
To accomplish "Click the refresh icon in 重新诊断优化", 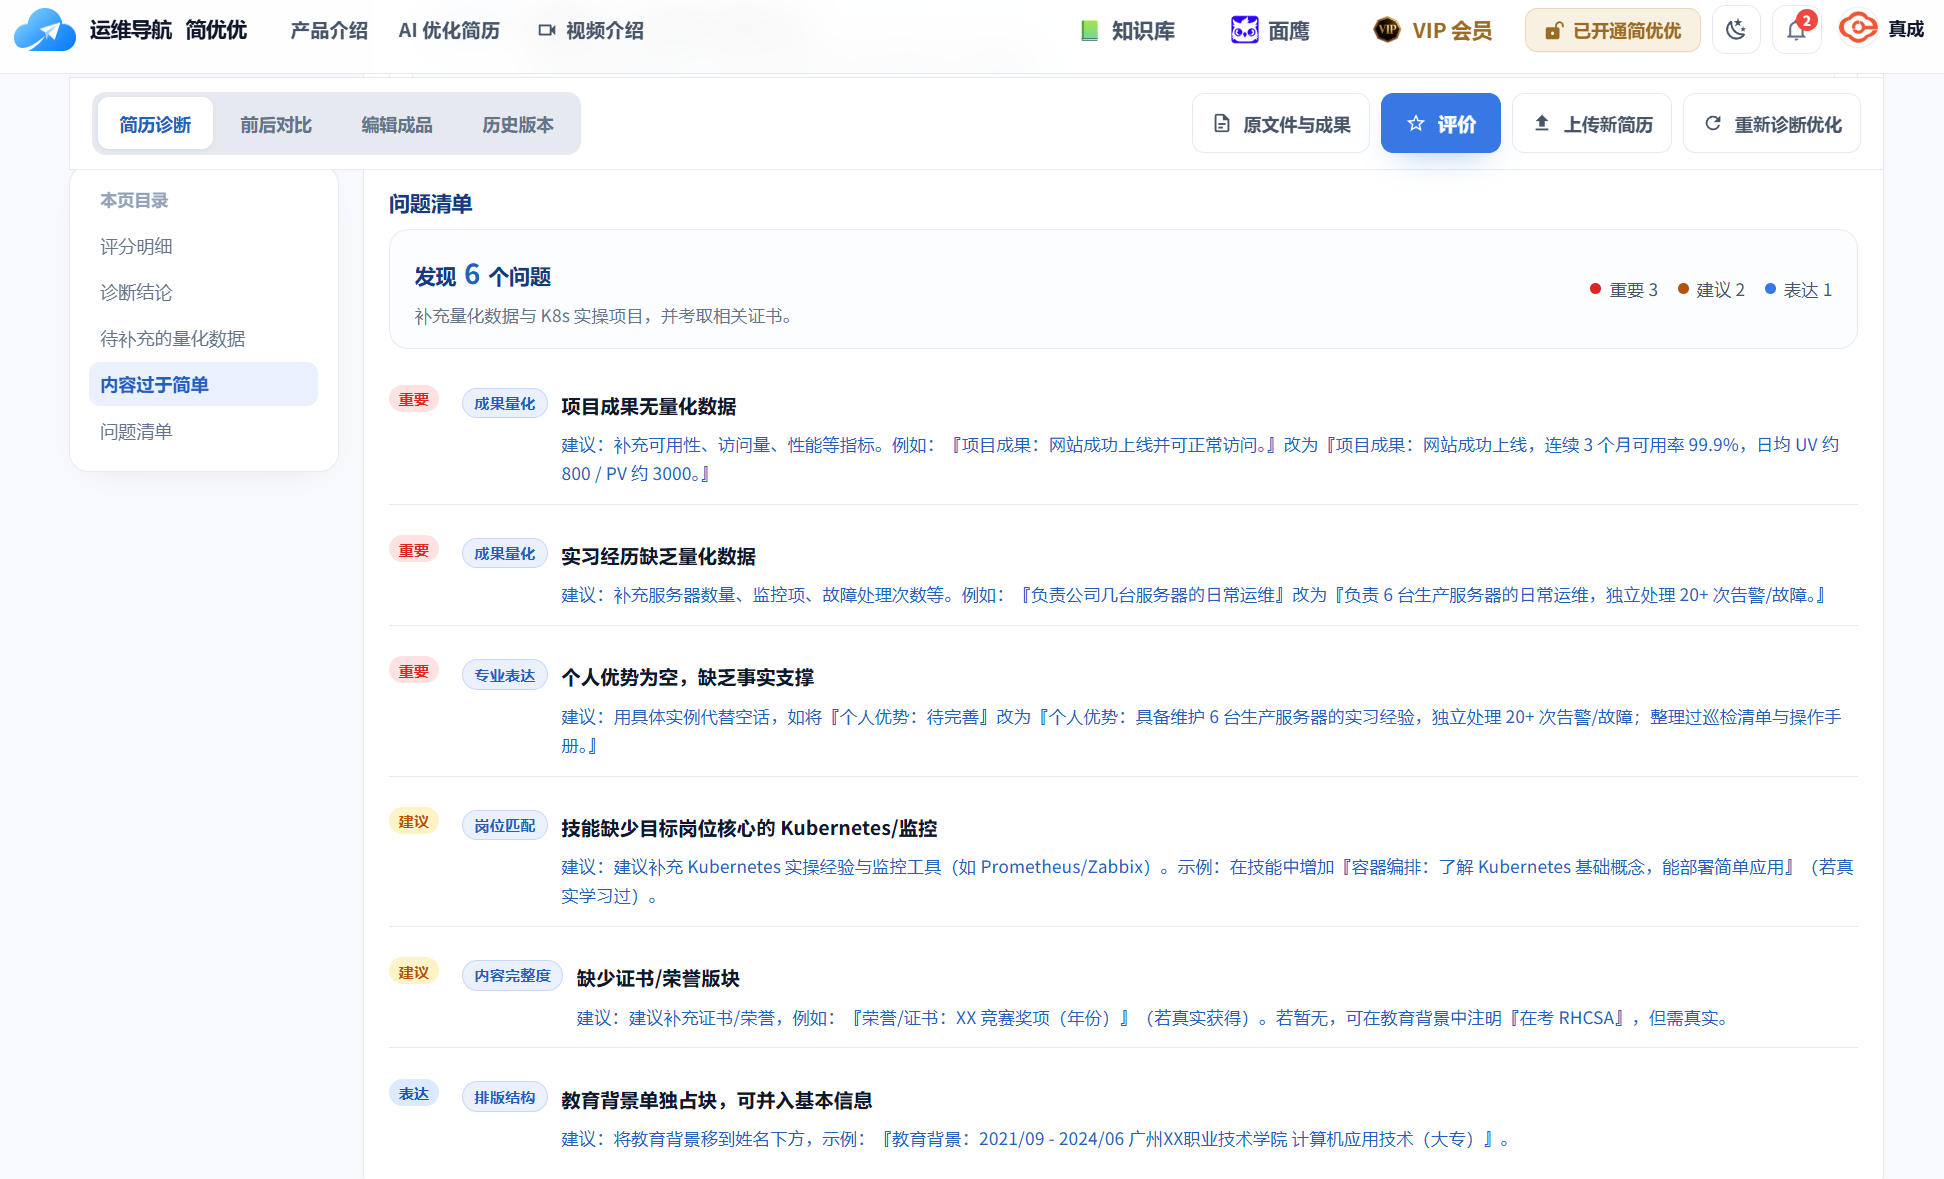I will coord(1713,123).
